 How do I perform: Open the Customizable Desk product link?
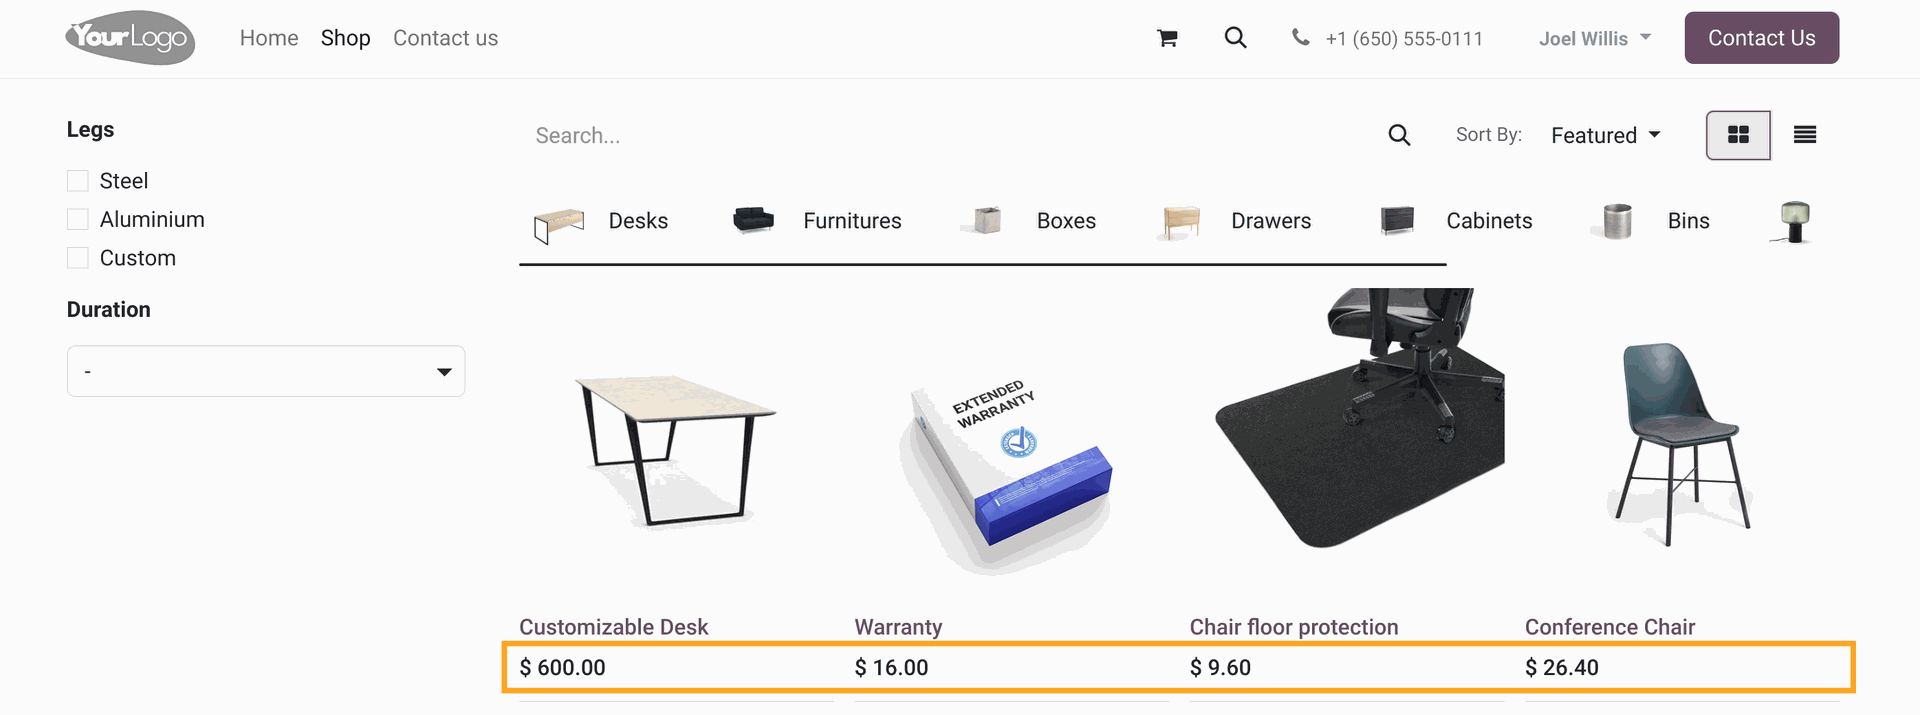(613, 627)
